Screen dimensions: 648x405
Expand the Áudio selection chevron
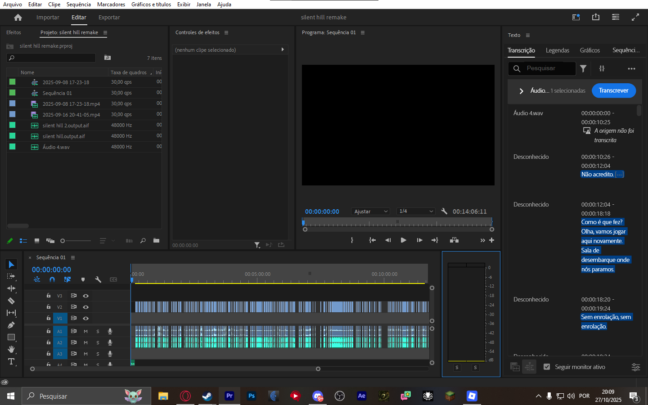point(521,90)
